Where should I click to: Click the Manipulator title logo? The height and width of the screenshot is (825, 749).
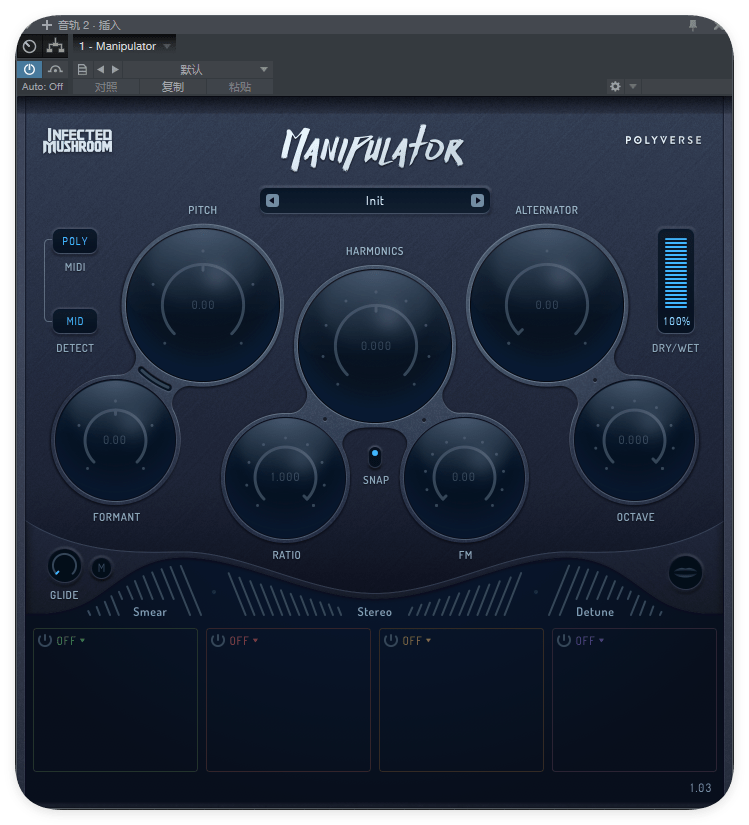pos(372,148)
